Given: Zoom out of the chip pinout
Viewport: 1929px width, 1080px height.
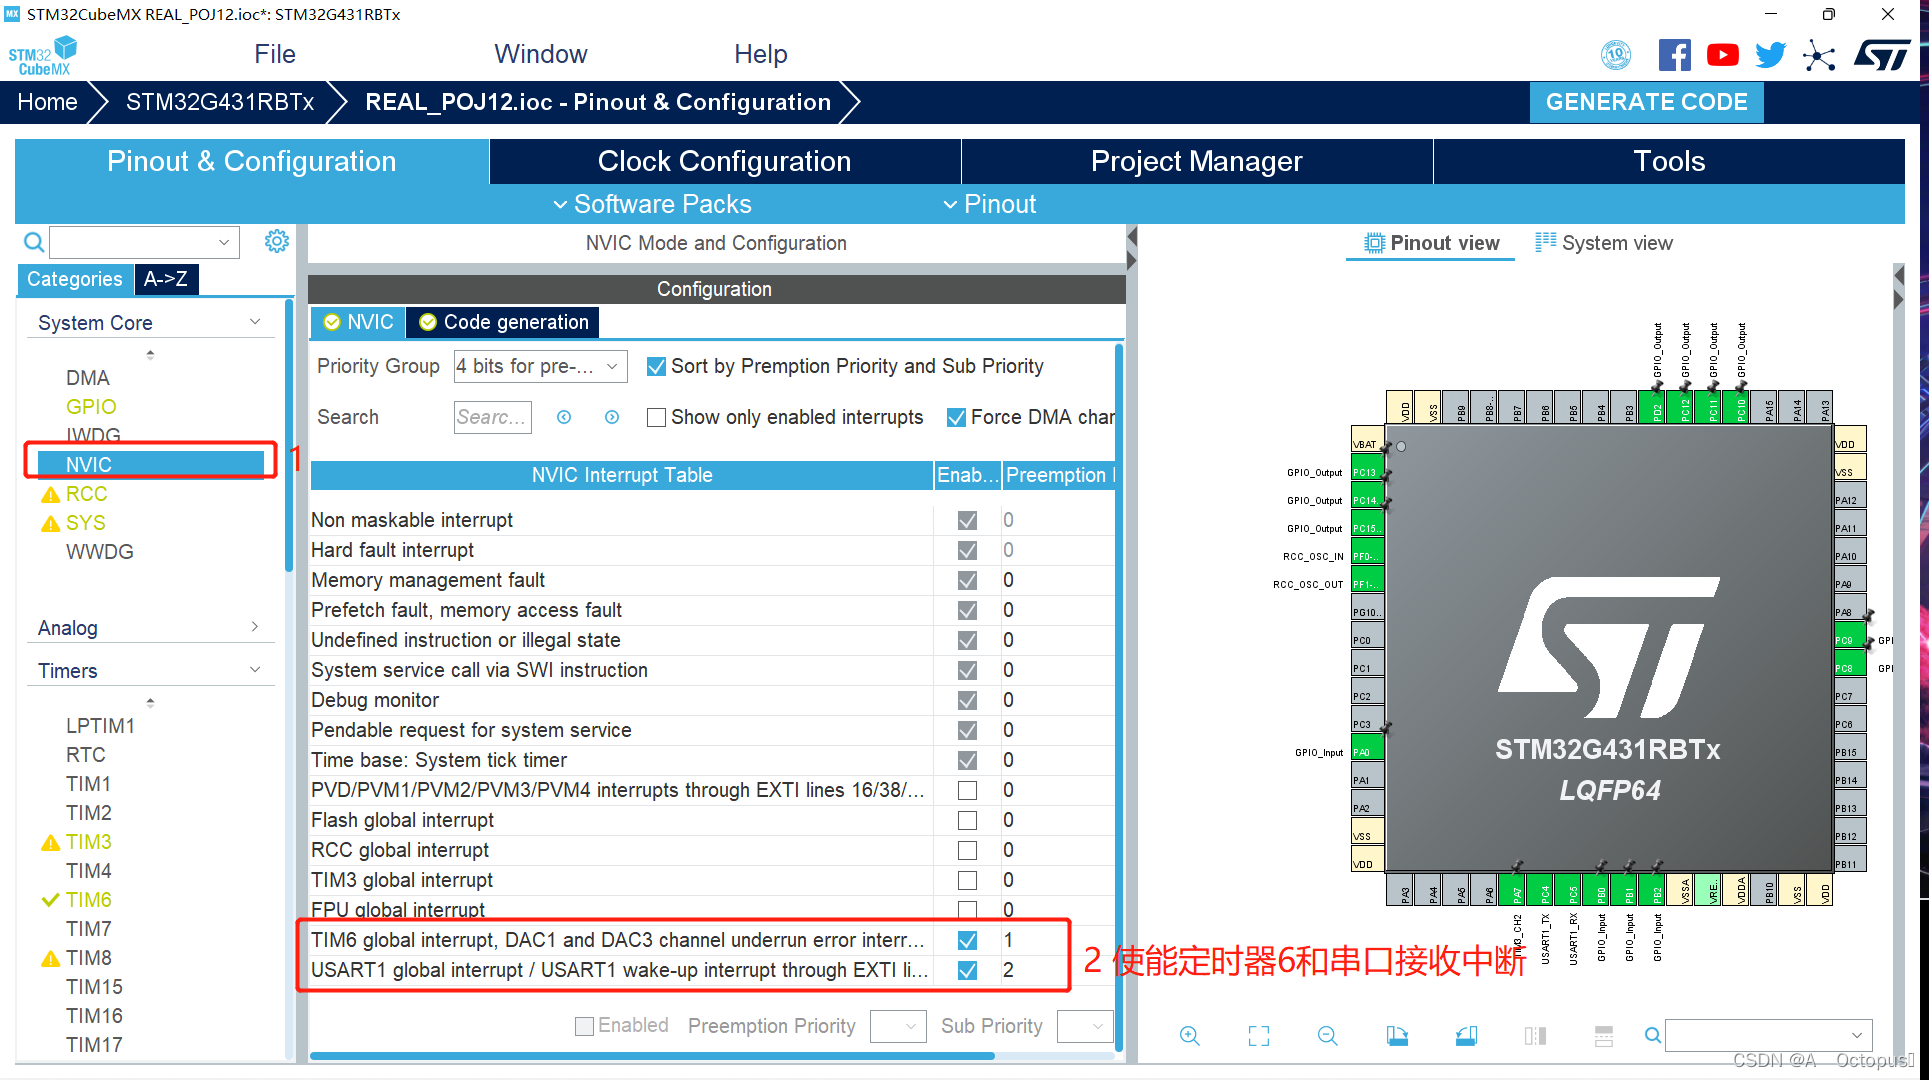Looking at the screenshot, I should click(1327, 1036).
